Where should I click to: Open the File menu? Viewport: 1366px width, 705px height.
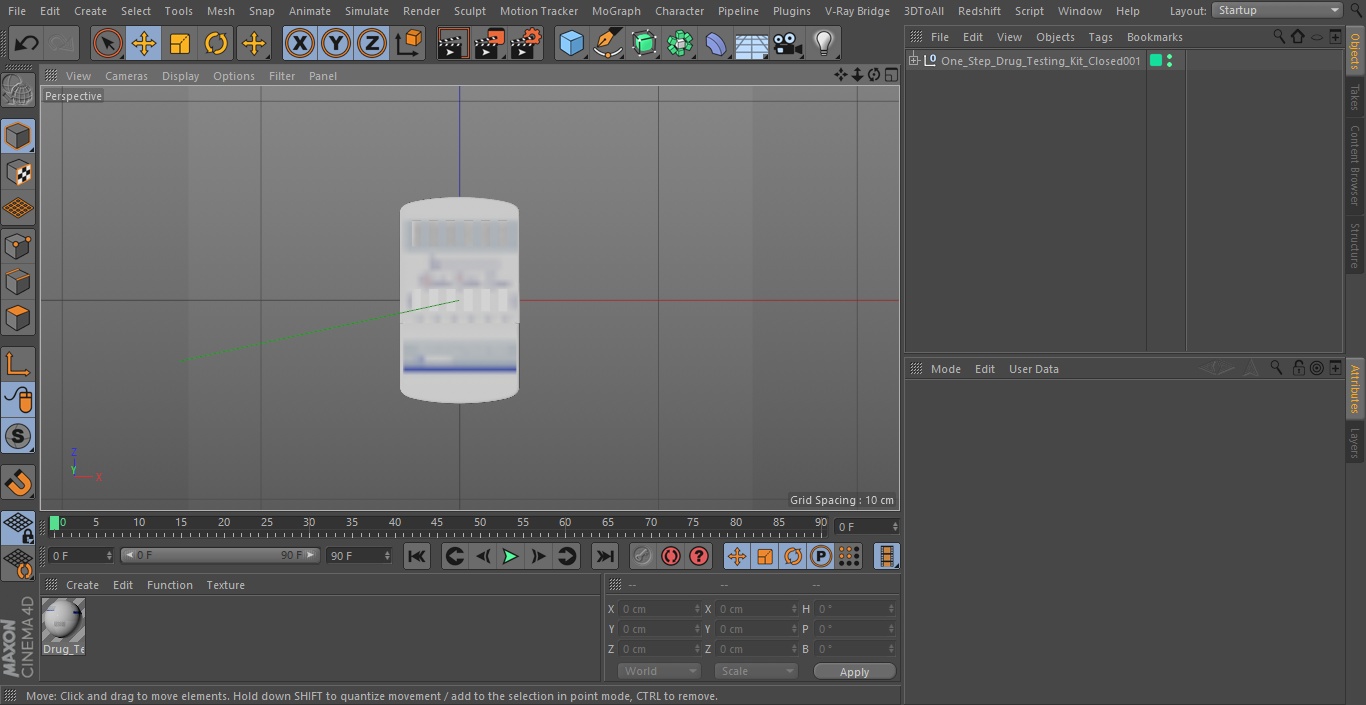17,10
